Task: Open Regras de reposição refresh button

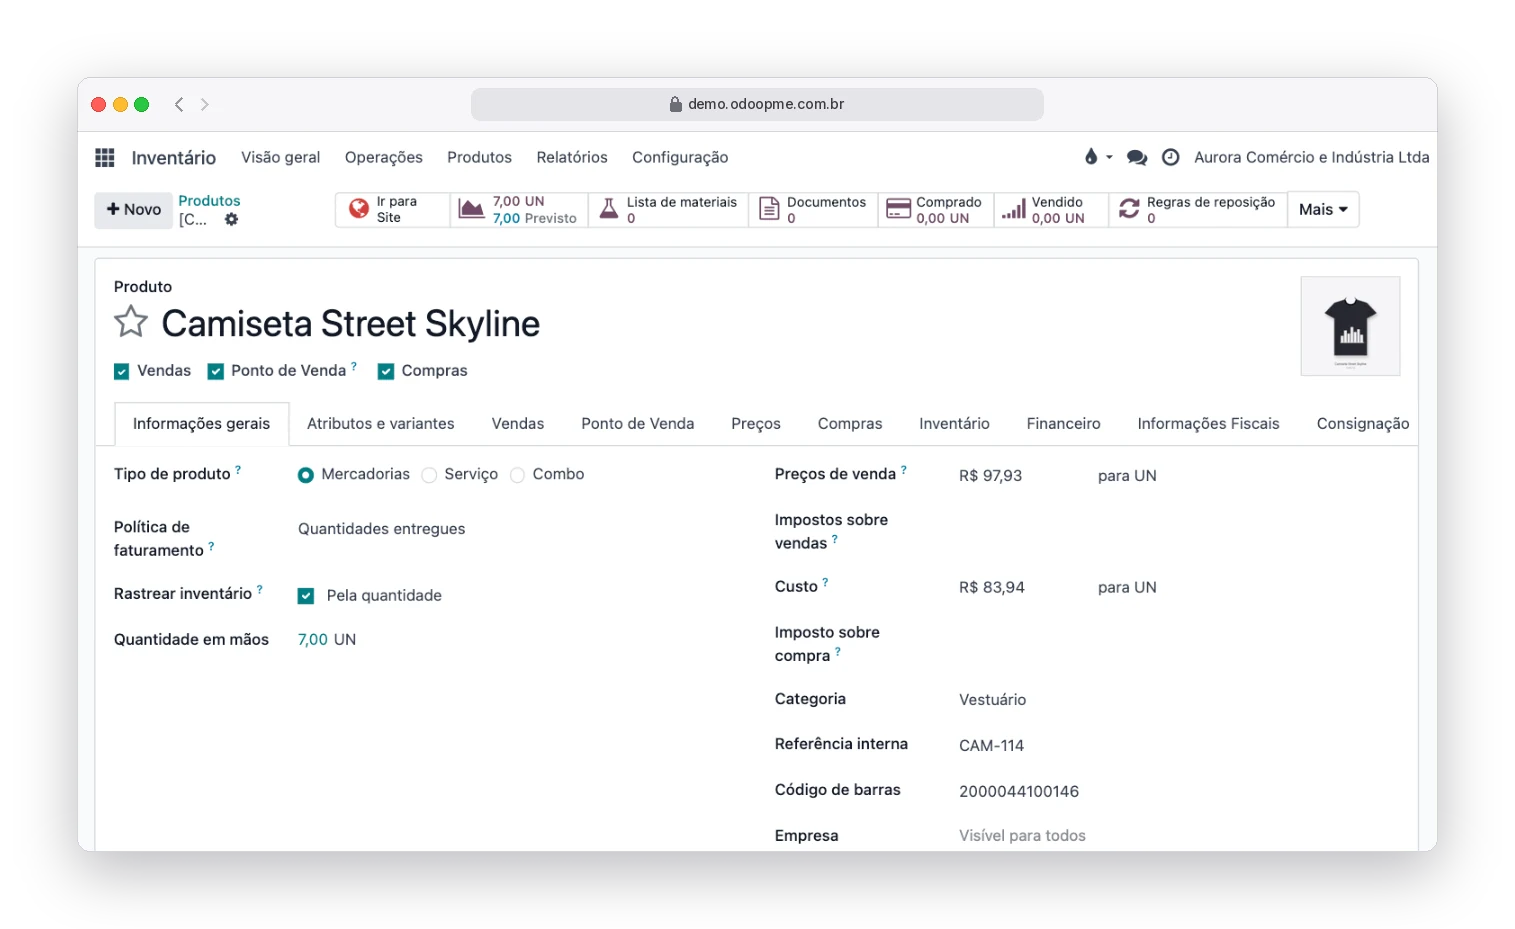Action: pos(1198,209)
